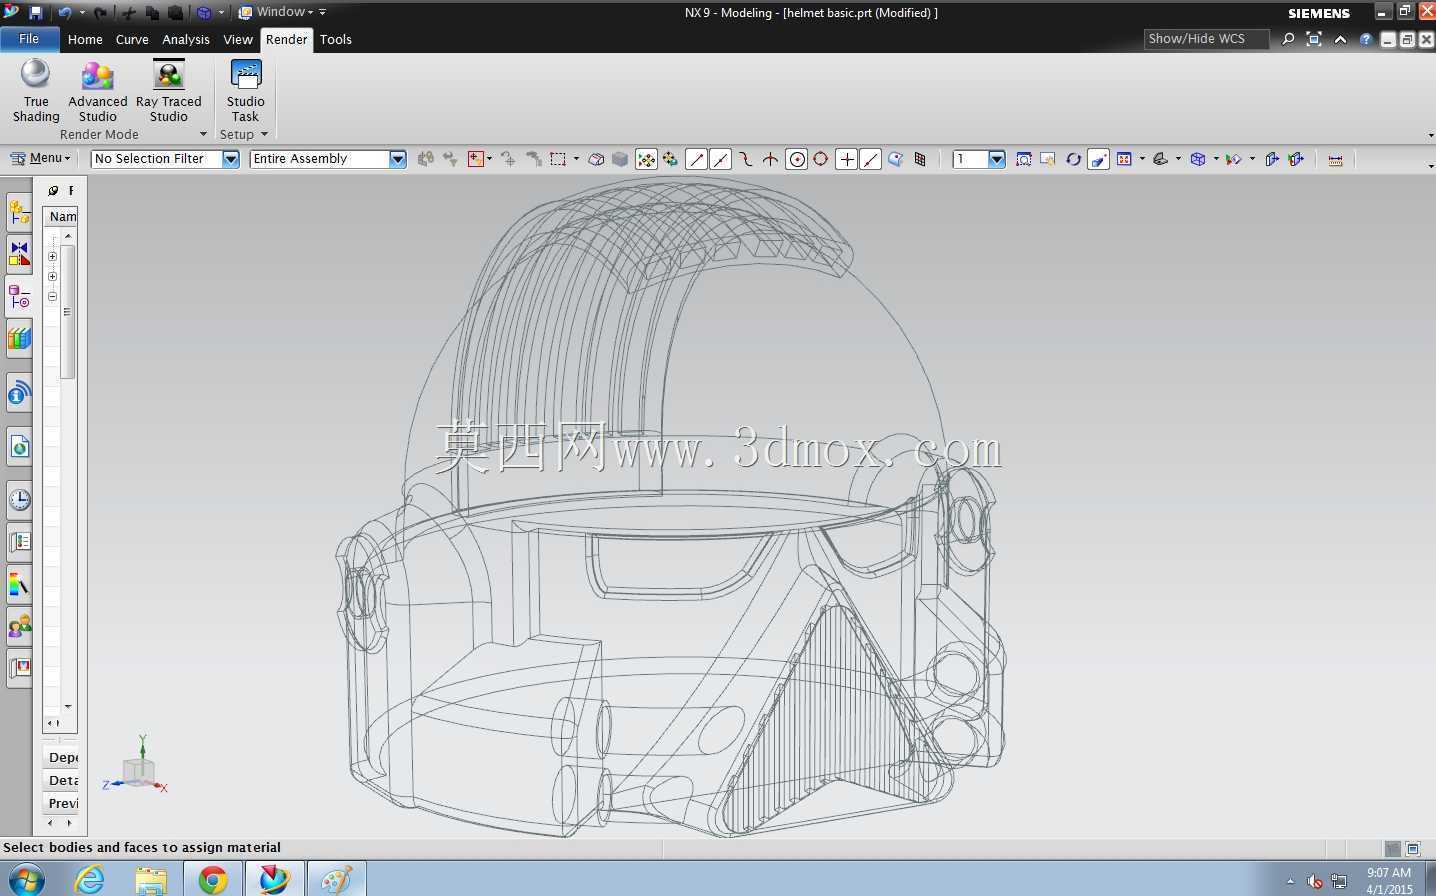Toggle the intersection snap point option

coord(771,159)
